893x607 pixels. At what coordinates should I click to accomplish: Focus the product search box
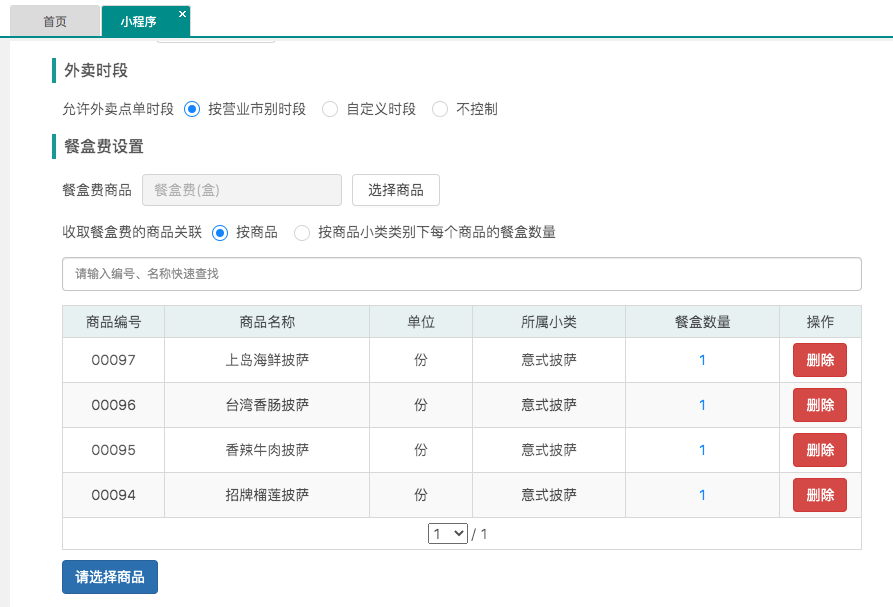tap(461, 273)
